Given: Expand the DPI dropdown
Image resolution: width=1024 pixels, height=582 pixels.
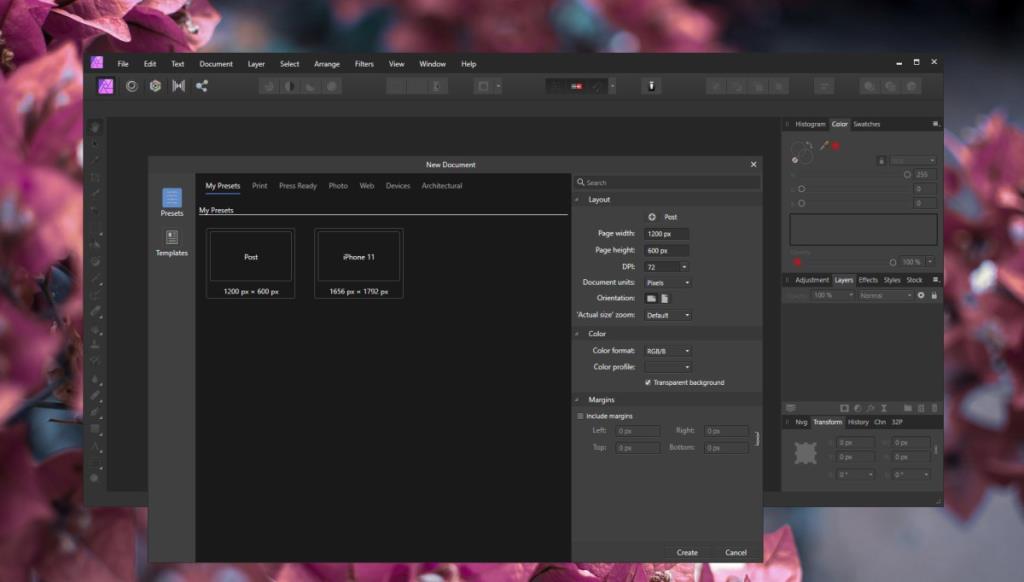Looking at the screenshot, I should [x=684, y=266].
